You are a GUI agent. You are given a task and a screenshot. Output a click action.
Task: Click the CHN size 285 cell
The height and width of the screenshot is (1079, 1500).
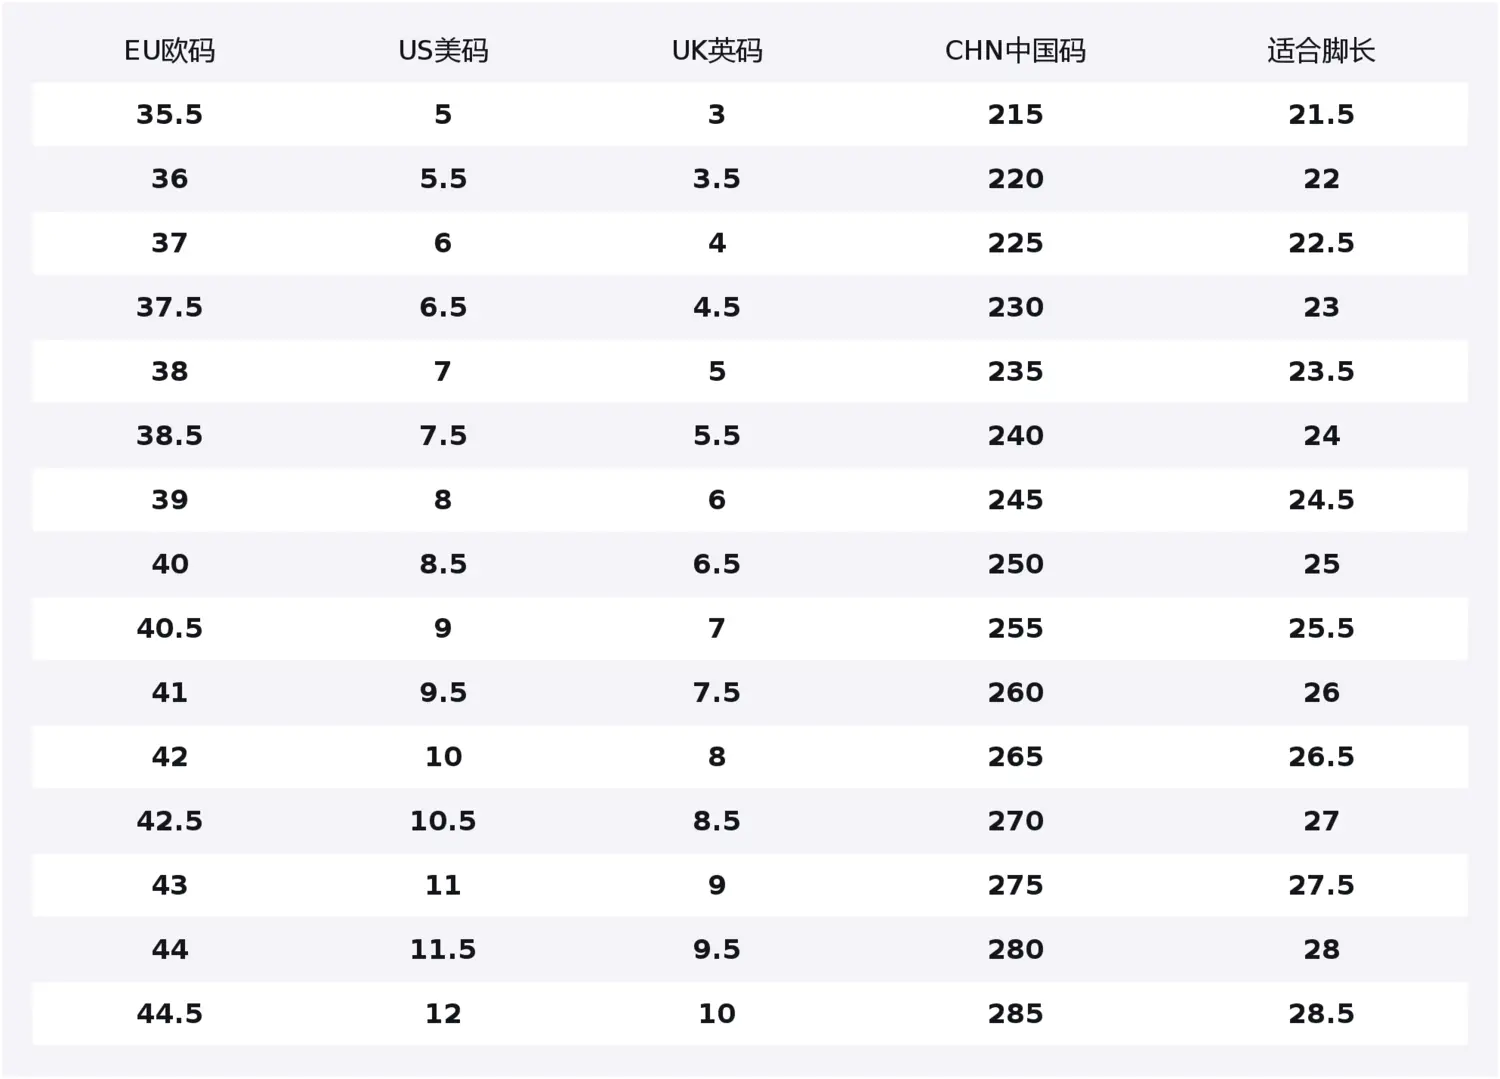pyautogui.click(x=1015, y=1014)
